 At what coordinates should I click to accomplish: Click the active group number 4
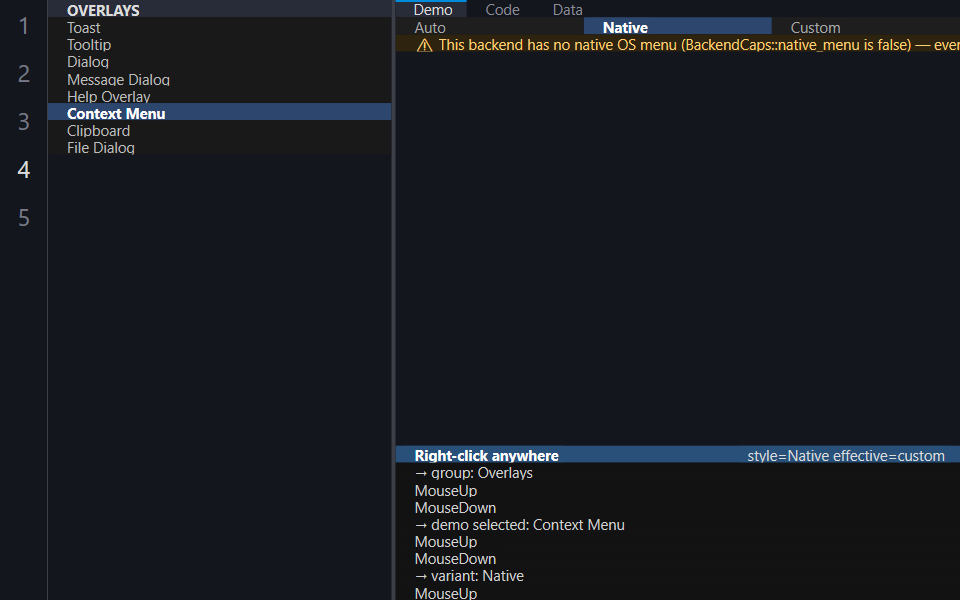24,170
